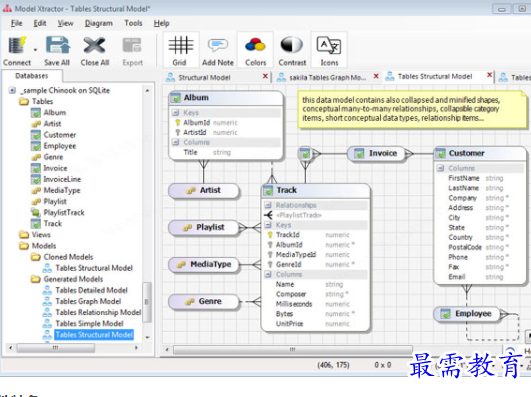Close the Tables Structural Model tab
Screen dimensions: 531x397
click(x=489, y=75)
